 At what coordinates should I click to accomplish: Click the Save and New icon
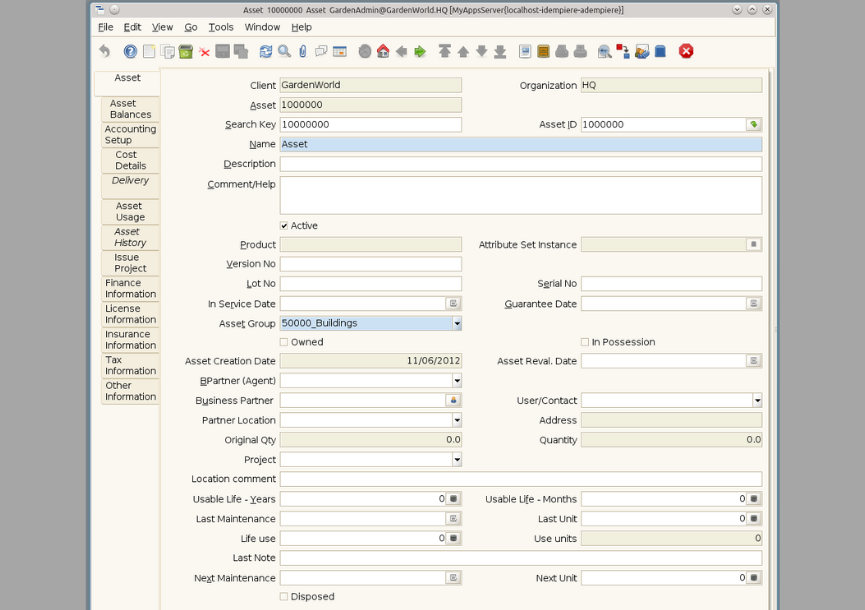[241, 51]
